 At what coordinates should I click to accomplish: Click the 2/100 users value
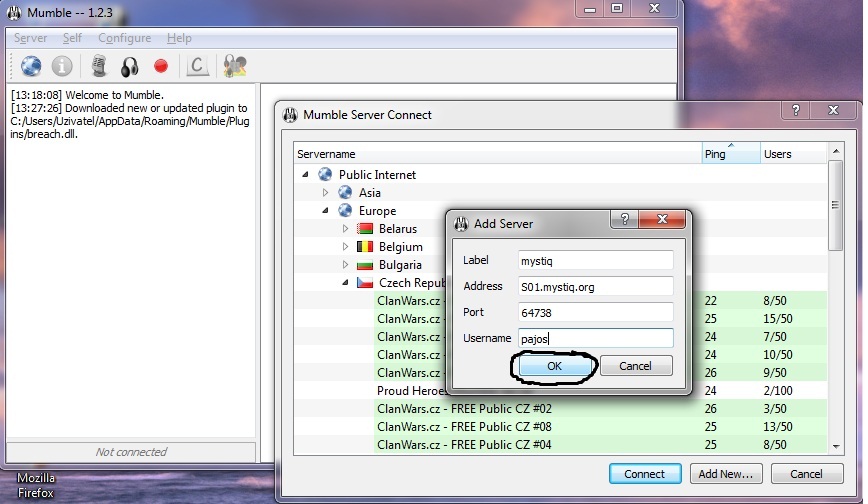[778, 391]
